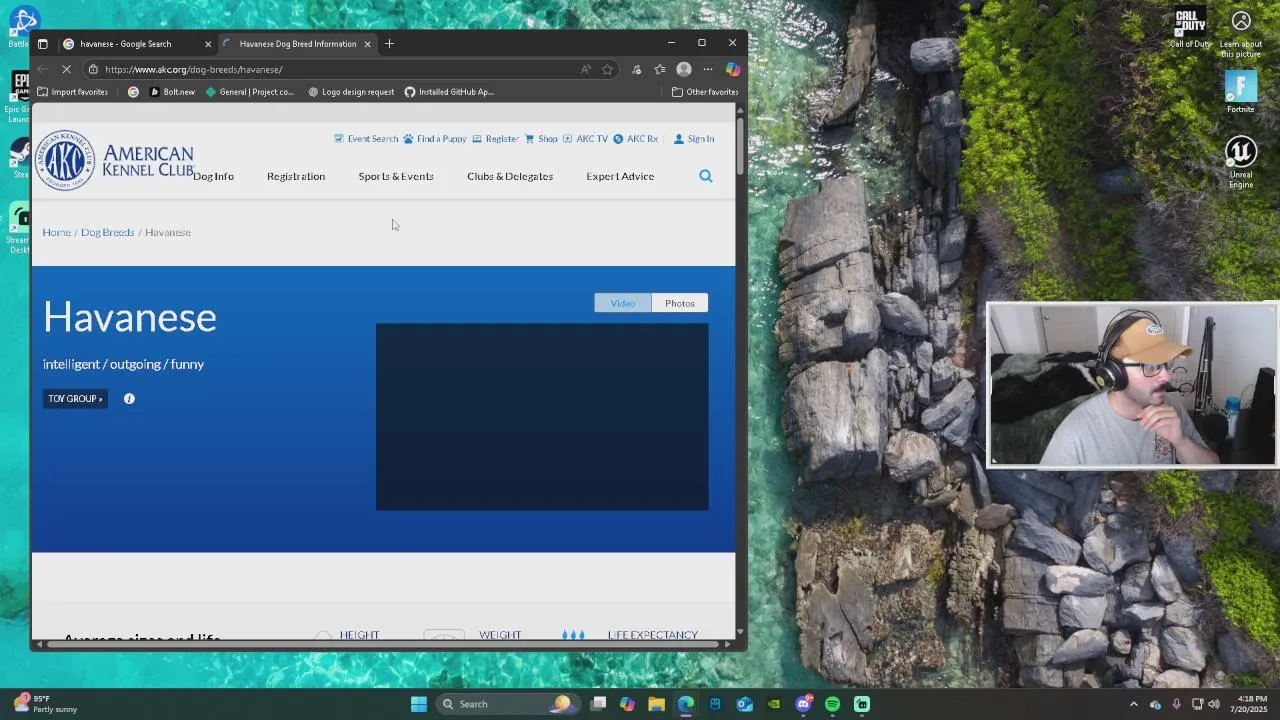Screen dimensions: 1280x720
Task: Select the Video media toggle
Action: coord(623,303)
